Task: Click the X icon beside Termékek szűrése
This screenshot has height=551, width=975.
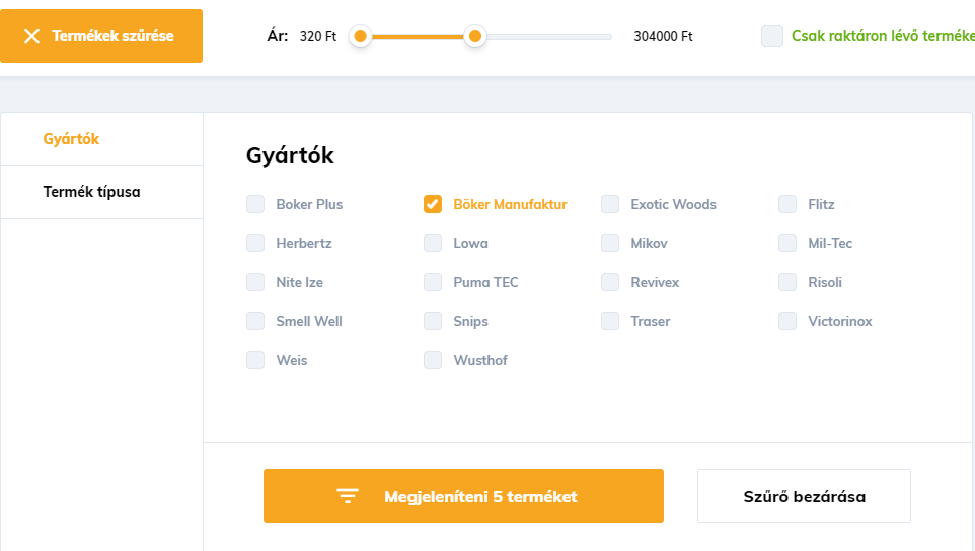Action: click(x=32, y=36)
